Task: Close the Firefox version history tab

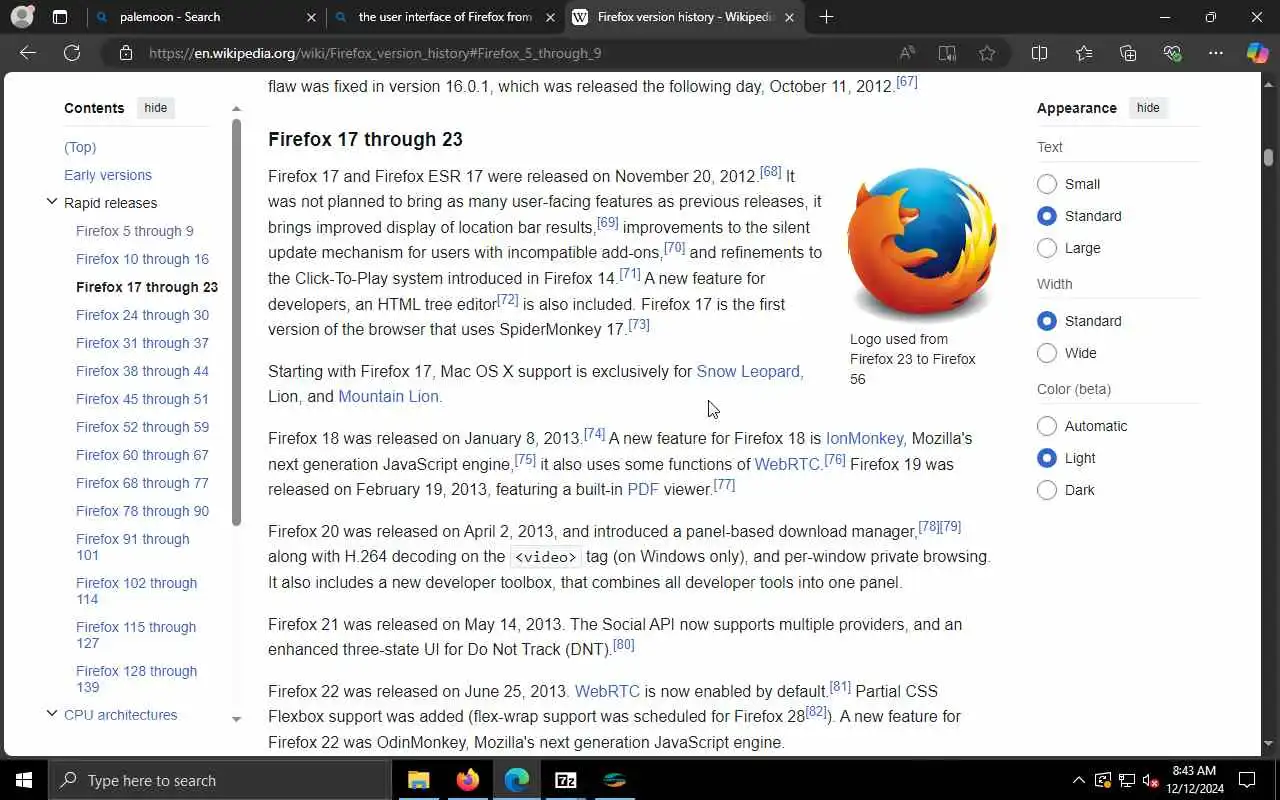Action: click(x=790, y=17)
